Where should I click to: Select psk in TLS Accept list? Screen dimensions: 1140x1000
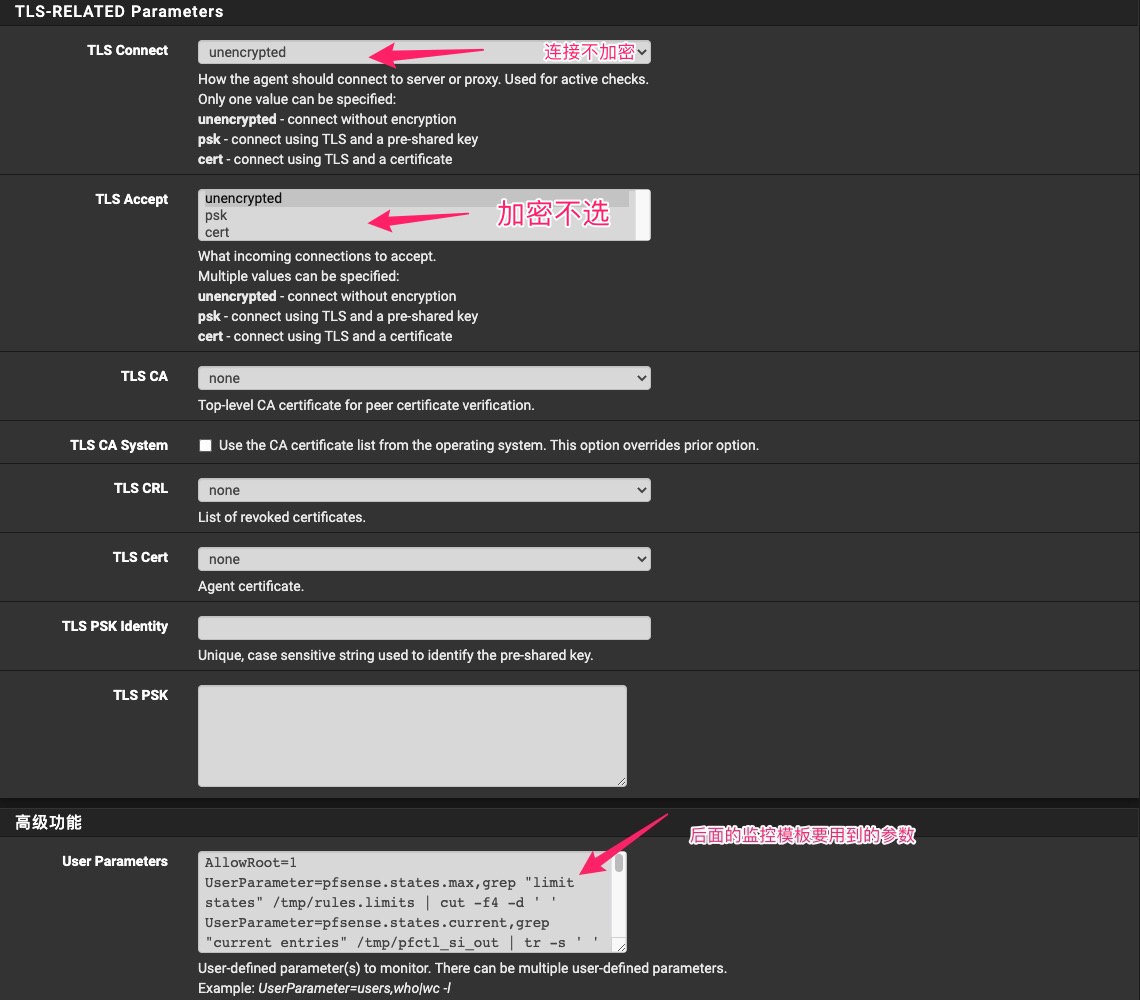pyautogui.click(x=216, y=215)
